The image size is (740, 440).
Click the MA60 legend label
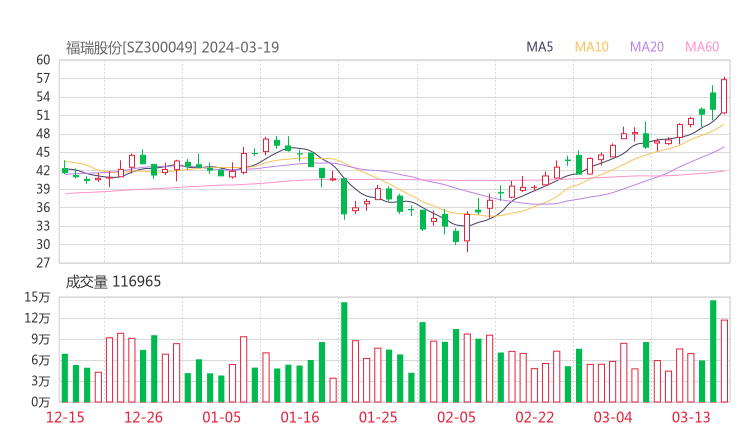(702, 47)
